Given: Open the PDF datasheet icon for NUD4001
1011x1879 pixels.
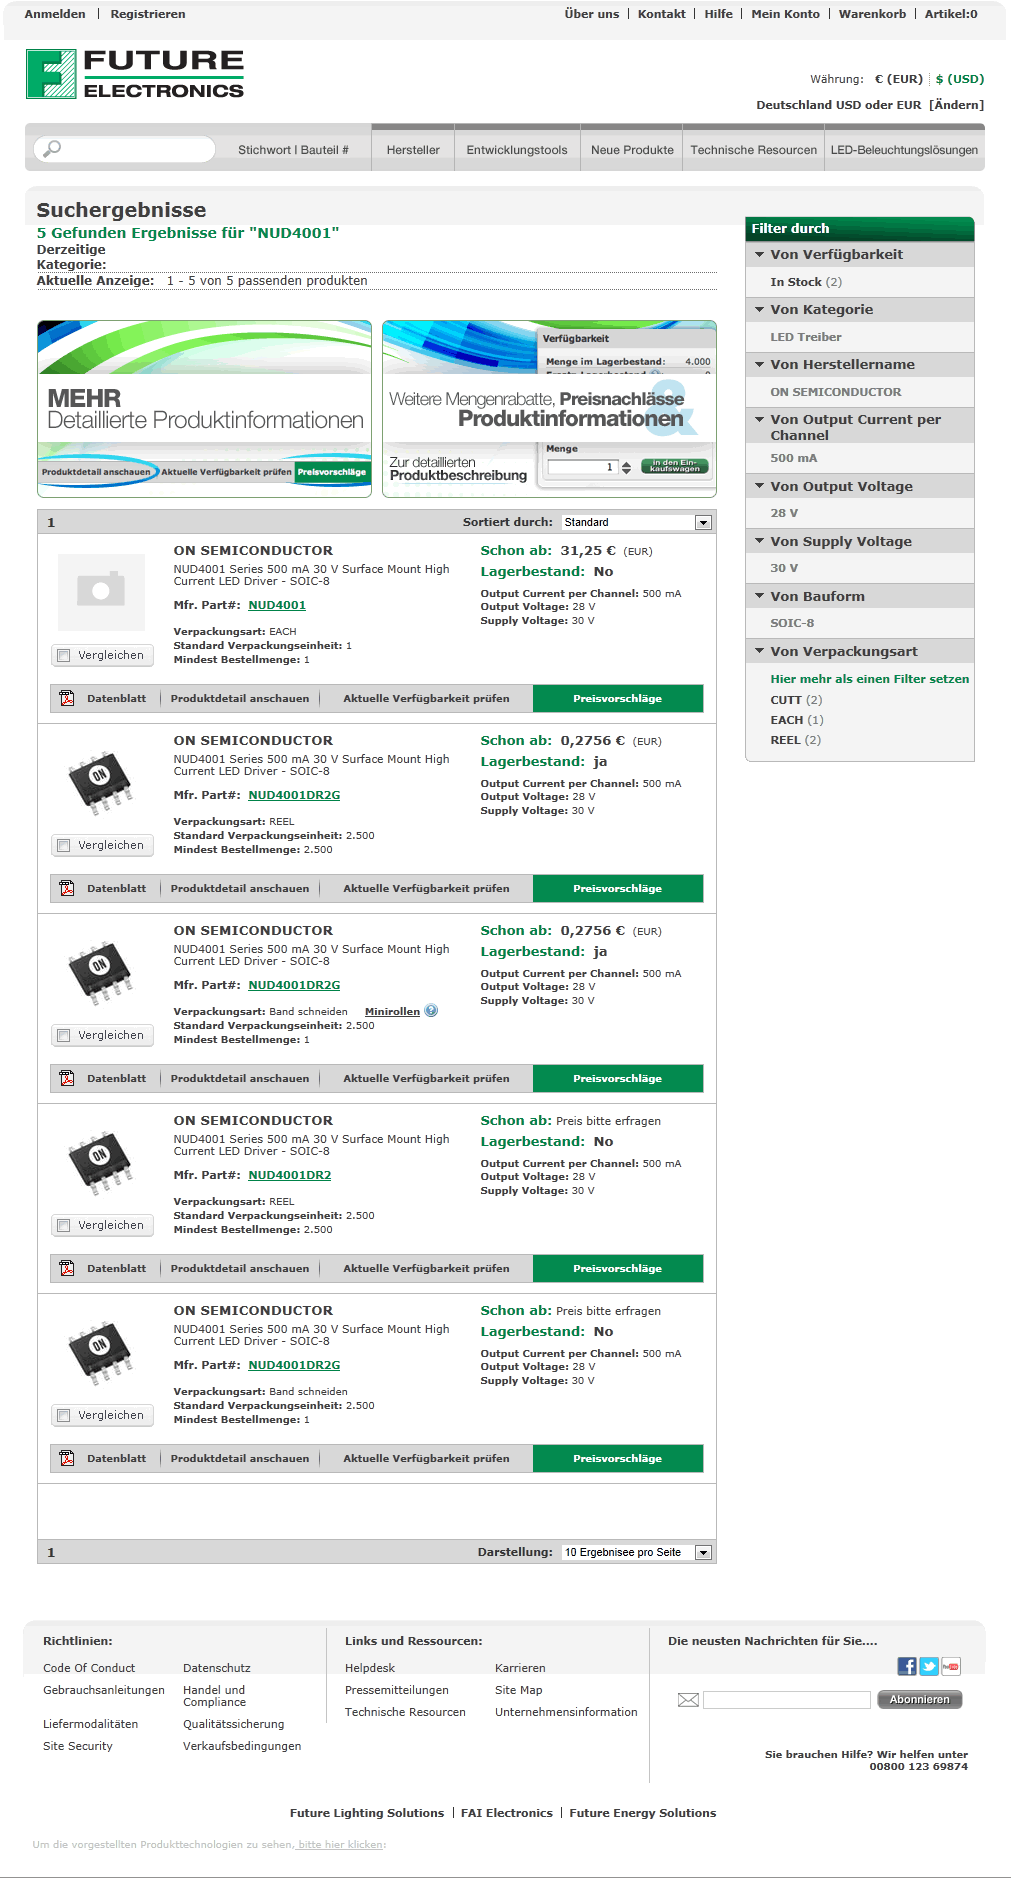Looking at the screenshot, I should (67, 698).
